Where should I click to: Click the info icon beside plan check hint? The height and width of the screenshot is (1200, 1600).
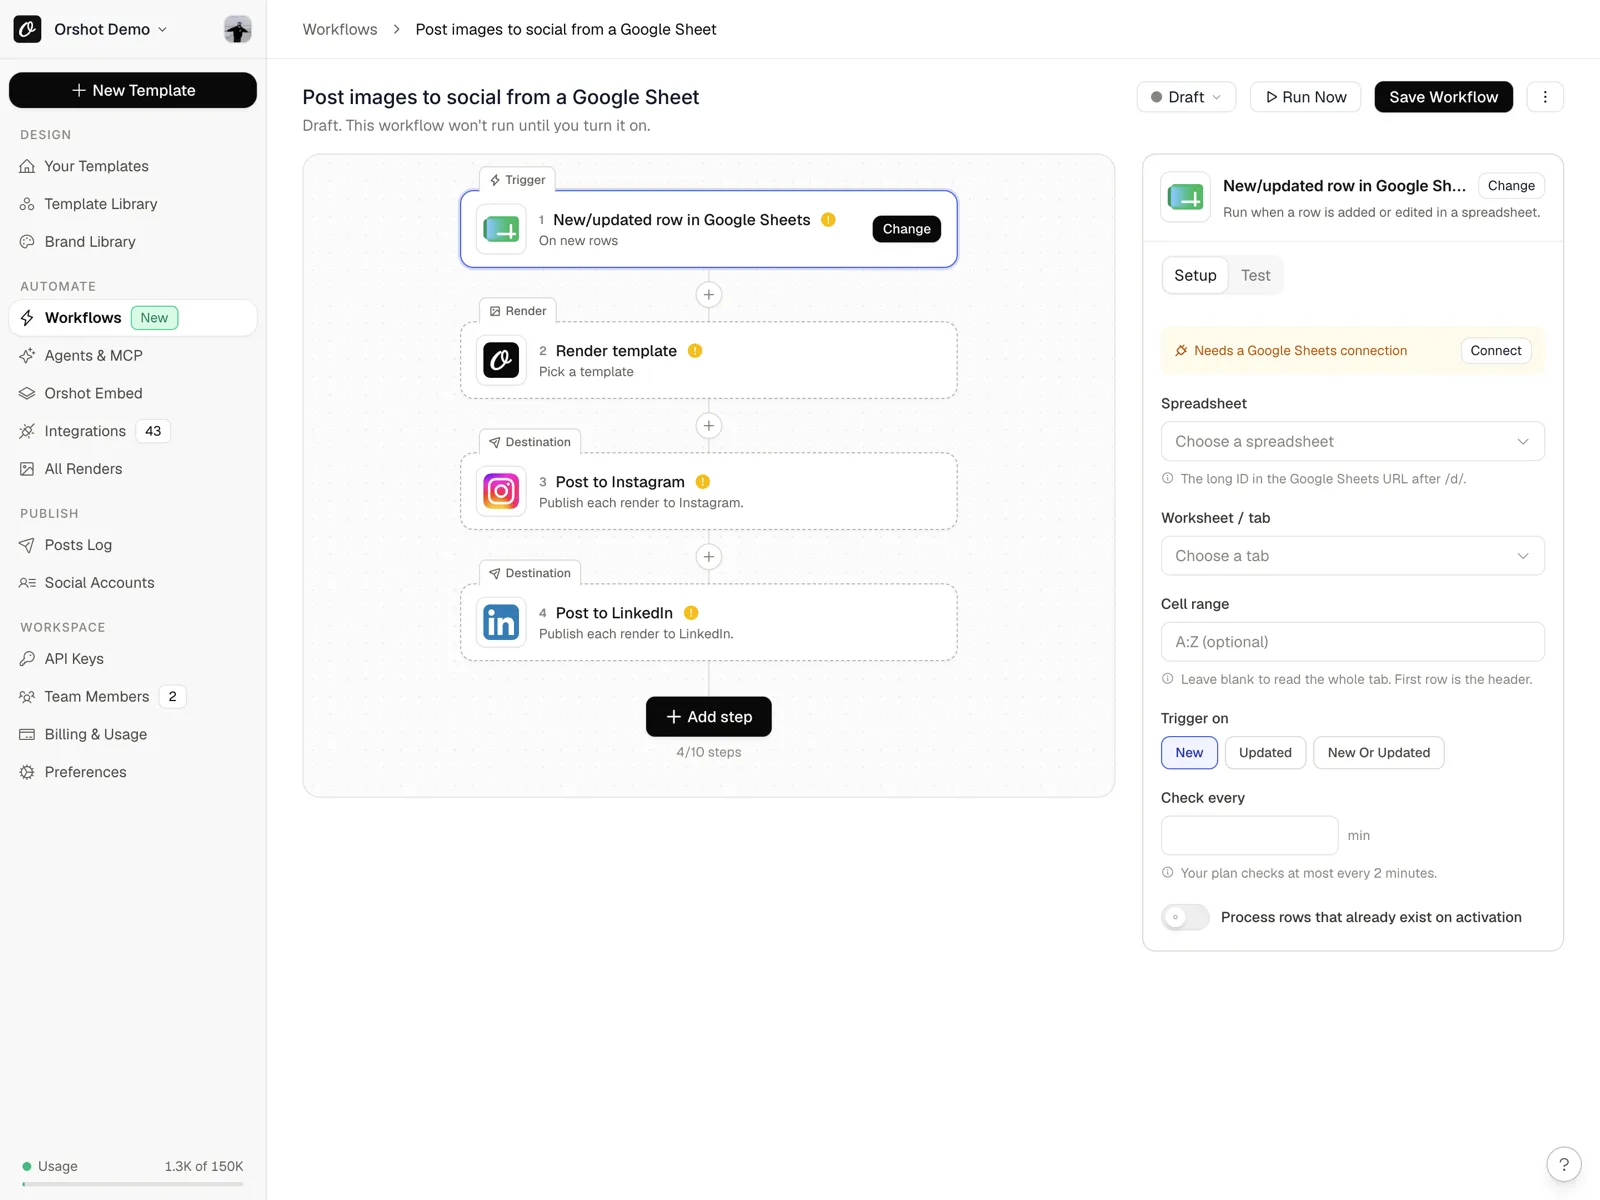click(x=1167, y=872)
